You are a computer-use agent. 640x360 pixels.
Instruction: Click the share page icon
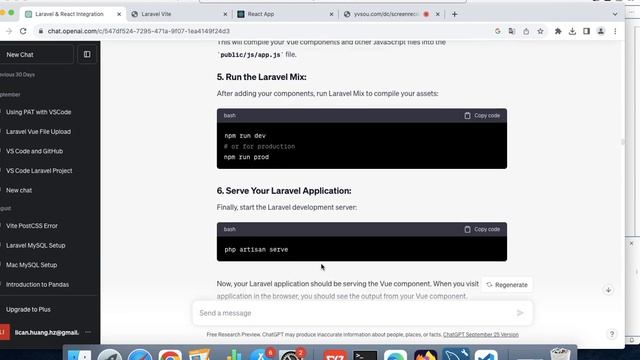click(526, 31)
